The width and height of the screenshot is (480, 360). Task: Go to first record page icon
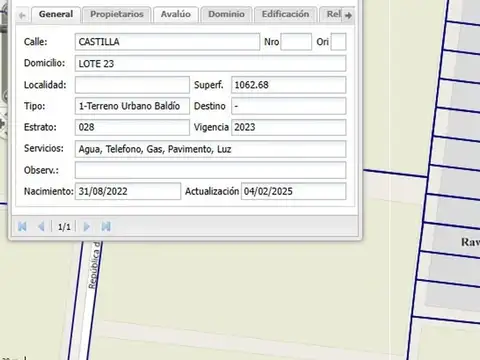[22, 227]
